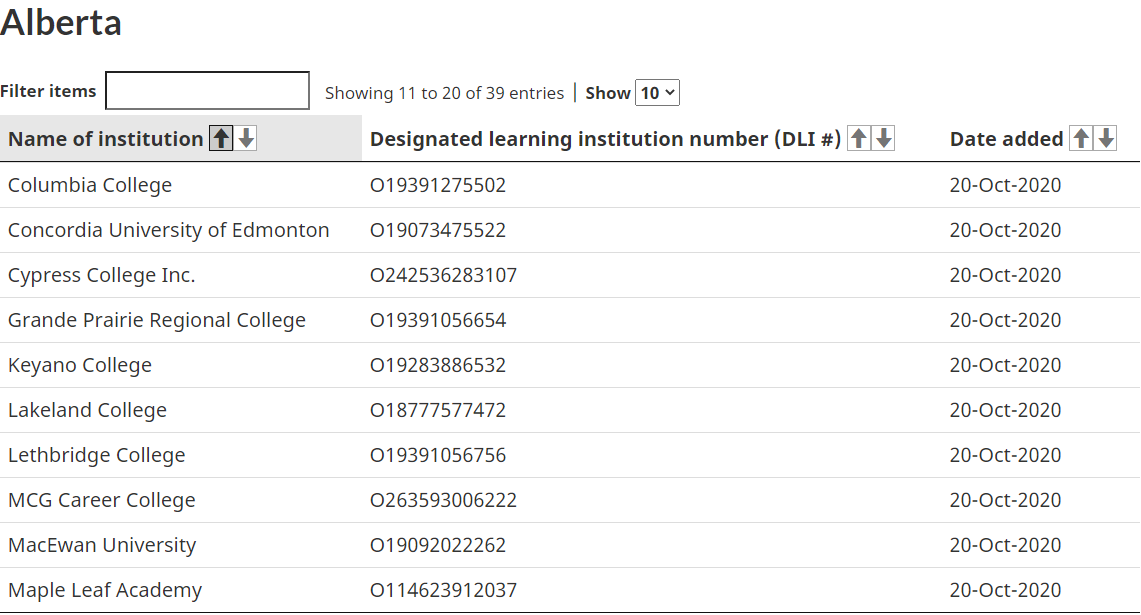Sort Date added column descending

click(1106, 138)
